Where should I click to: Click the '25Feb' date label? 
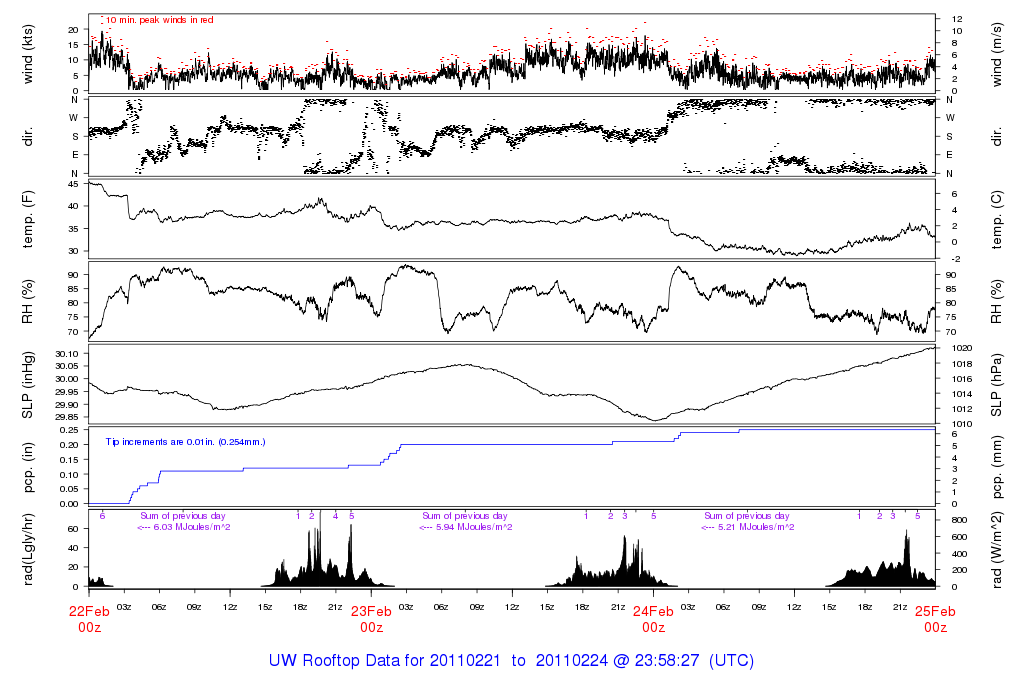[x=935, y=612]
